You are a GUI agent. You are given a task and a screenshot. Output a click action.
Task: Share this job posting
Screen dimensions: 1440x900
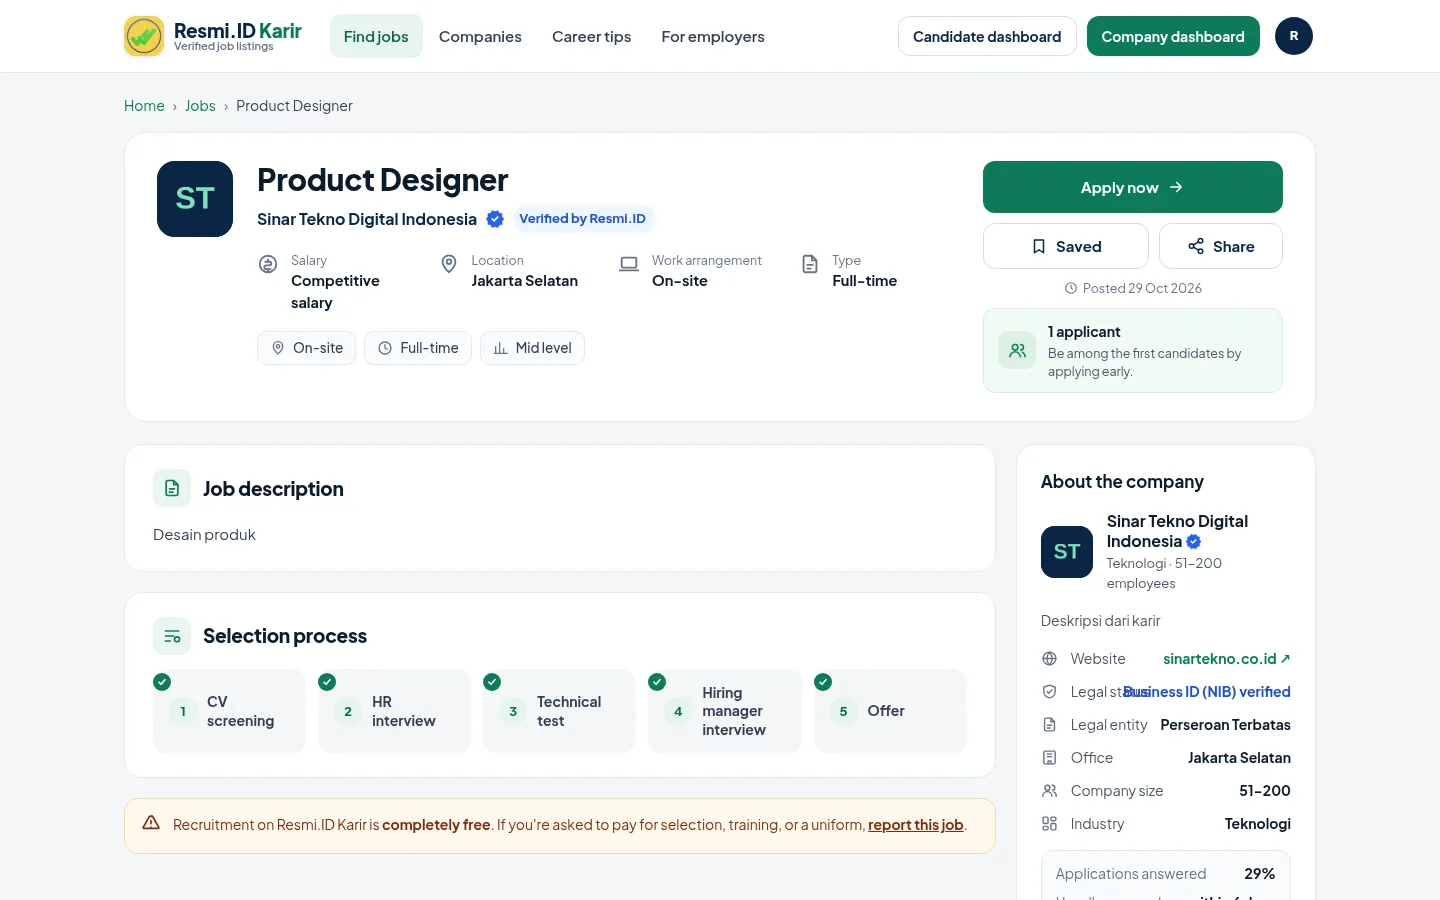pyautogui.click(x=1221, y=246)
